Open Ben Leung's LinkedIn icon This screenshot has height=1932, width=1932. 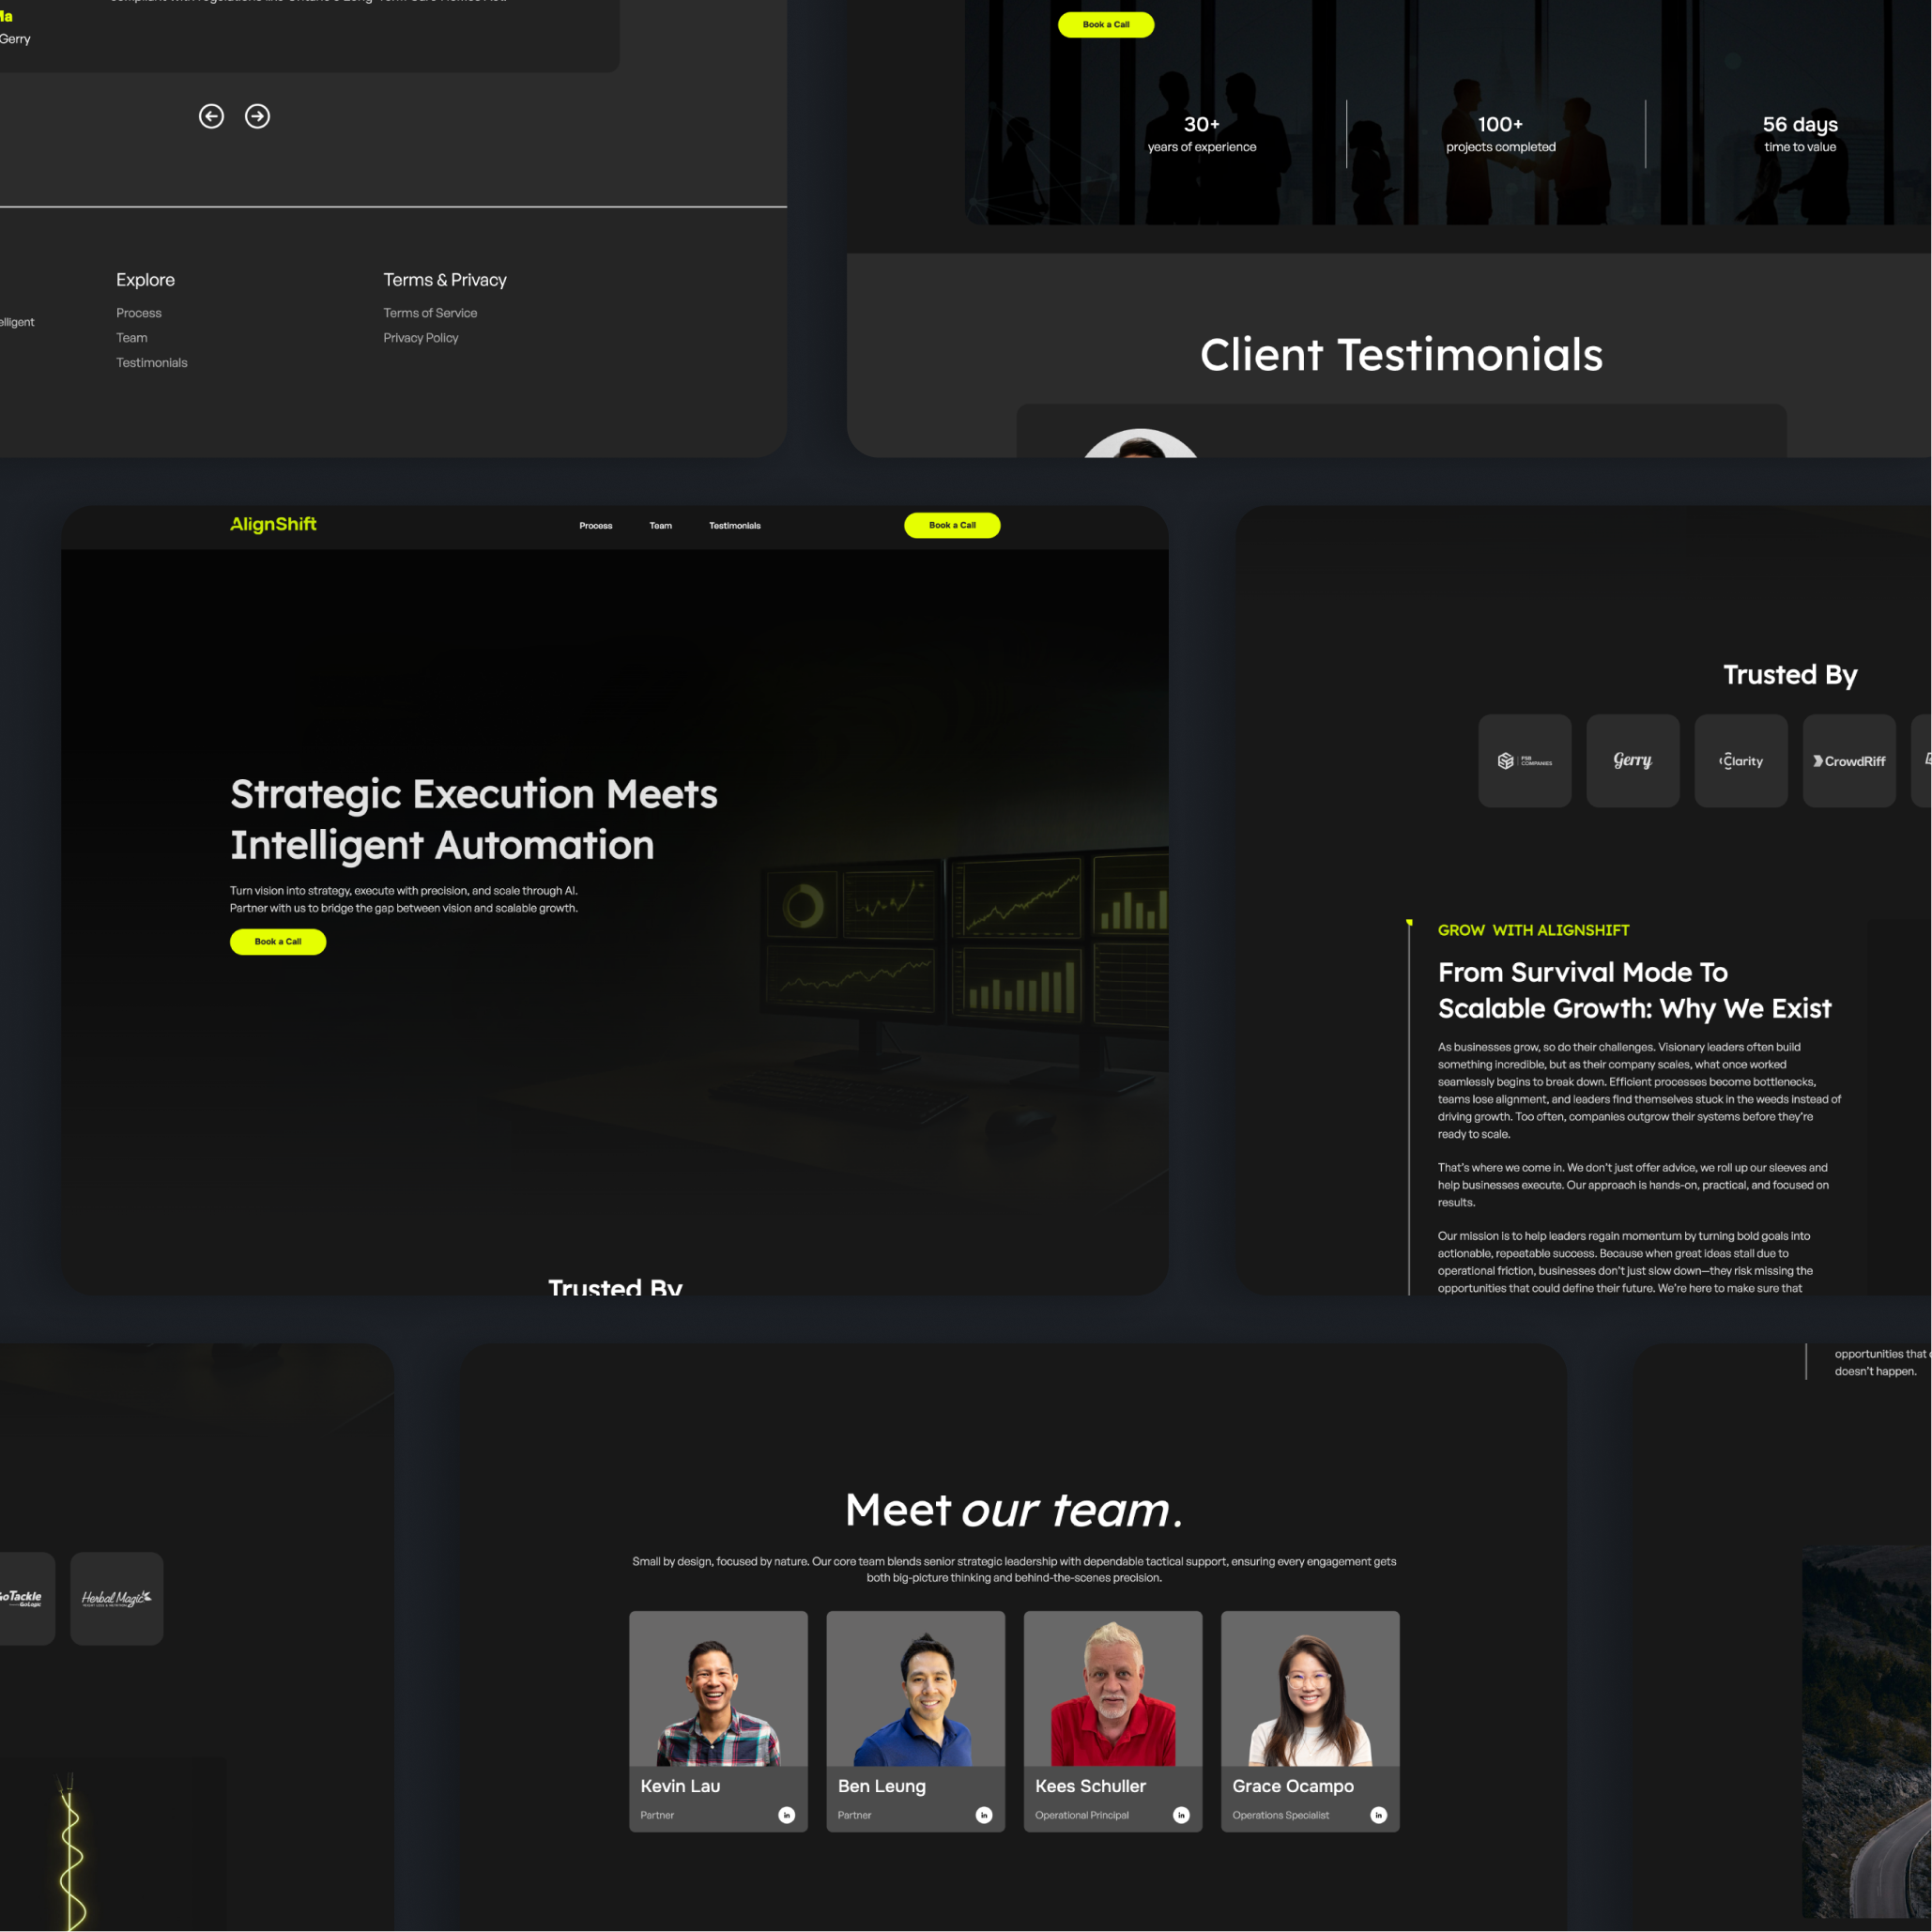(x=983, y=1815)
